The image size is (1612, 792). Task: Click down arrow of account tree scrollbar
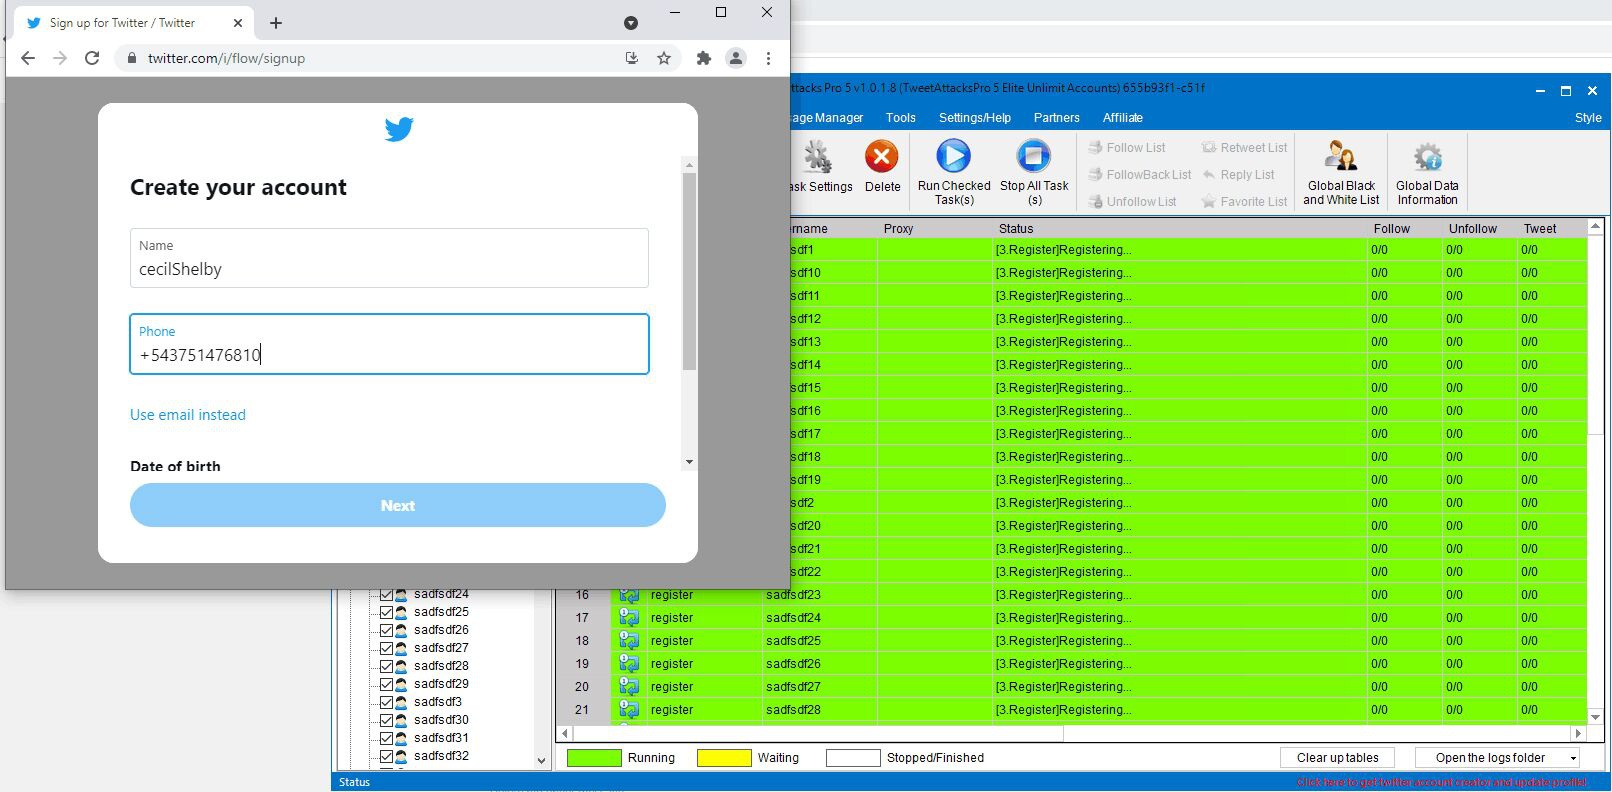542,761
